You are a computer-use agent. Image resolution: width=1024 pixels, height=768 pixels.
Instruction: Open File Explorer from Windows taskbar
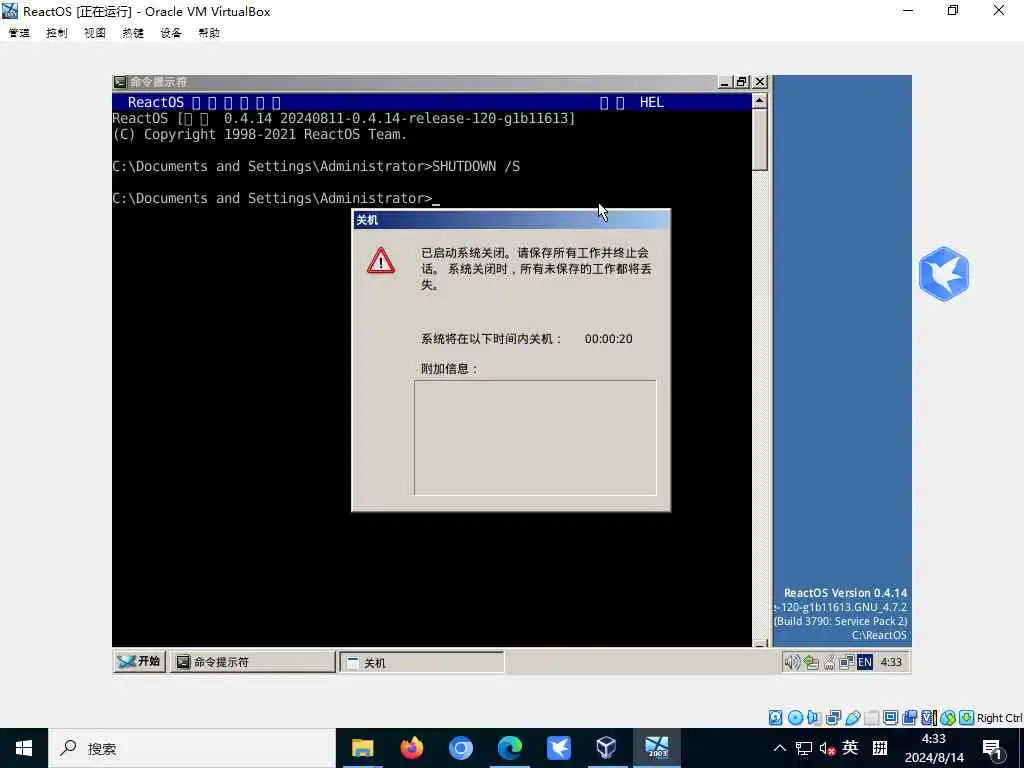coord(362,748)
